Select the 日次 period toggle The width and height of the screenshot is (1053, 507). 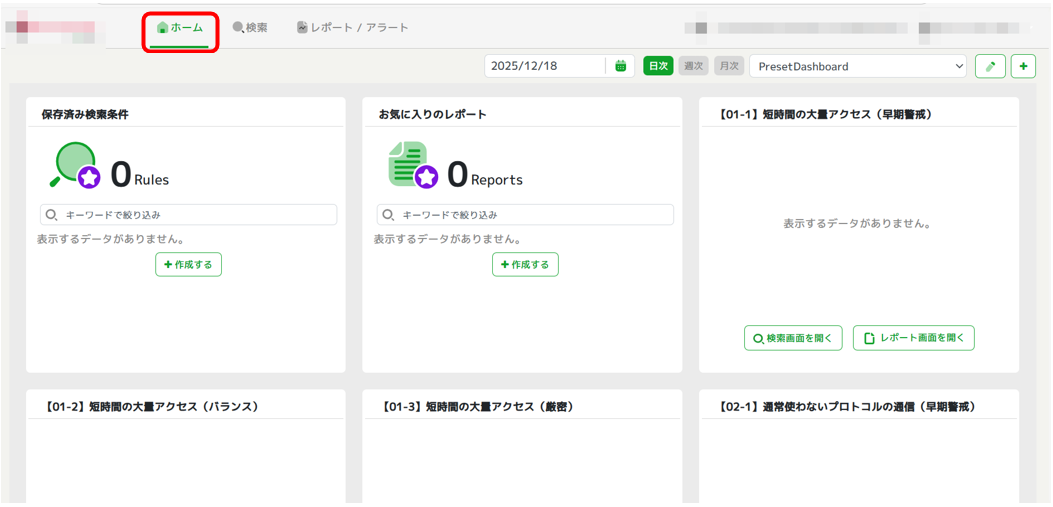pyautogui.click(x=658, y=66)
